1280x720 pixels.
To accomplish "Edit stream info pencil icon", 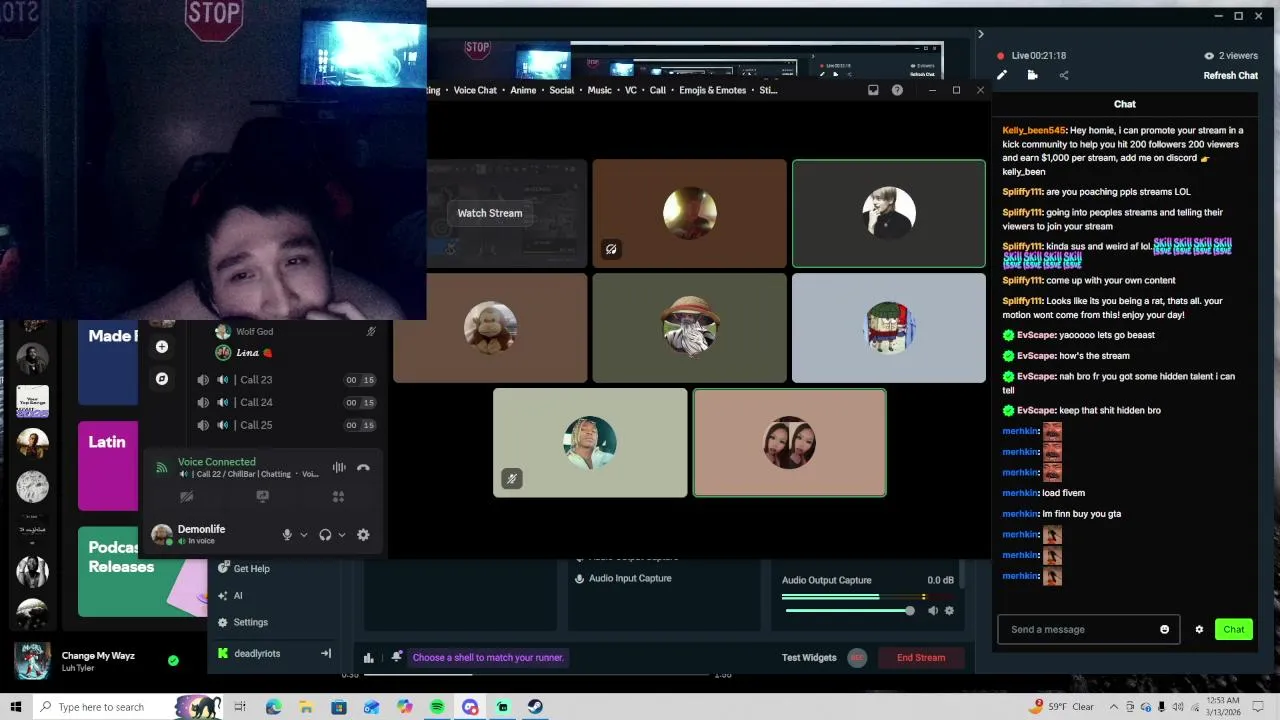I will point(1002,75).
